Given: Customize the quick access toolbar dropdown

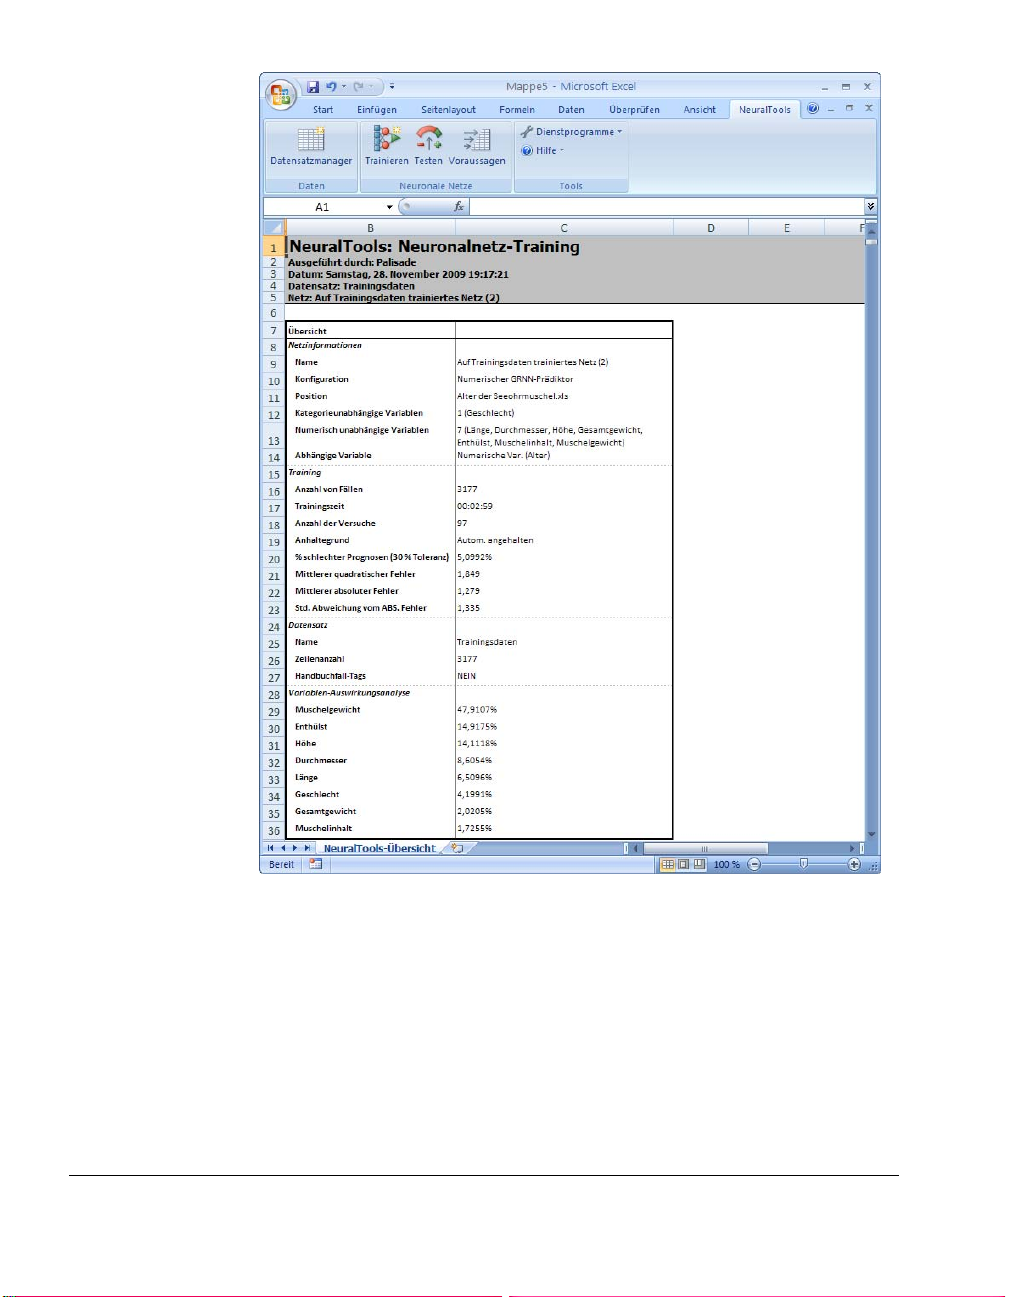Looking at the screenshot, I should pyautogui.click(x=392, y=87).
